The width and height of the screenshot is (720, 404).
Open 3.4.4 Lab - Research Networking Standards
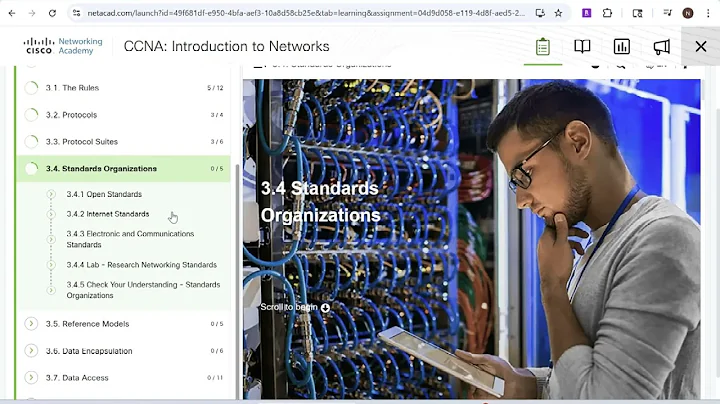141,265
